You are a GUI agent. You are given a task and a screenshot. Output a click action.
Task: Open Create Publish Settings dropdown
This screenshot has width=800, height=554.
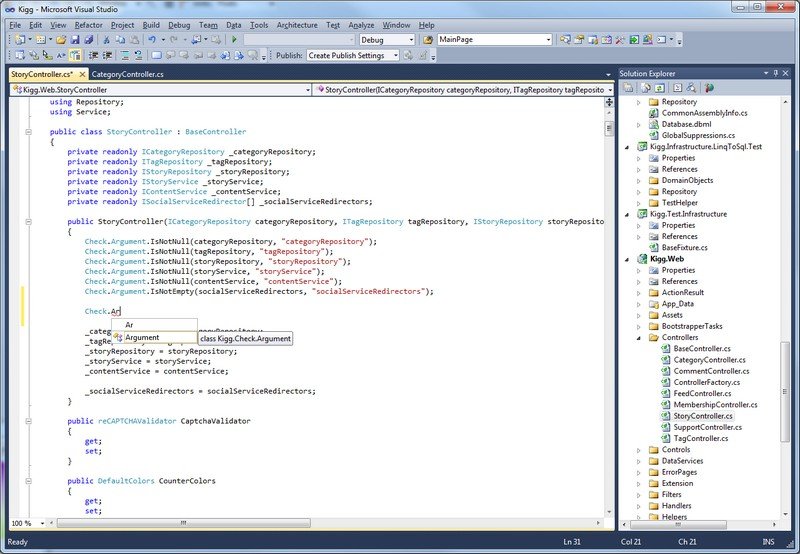coord(394,56)
